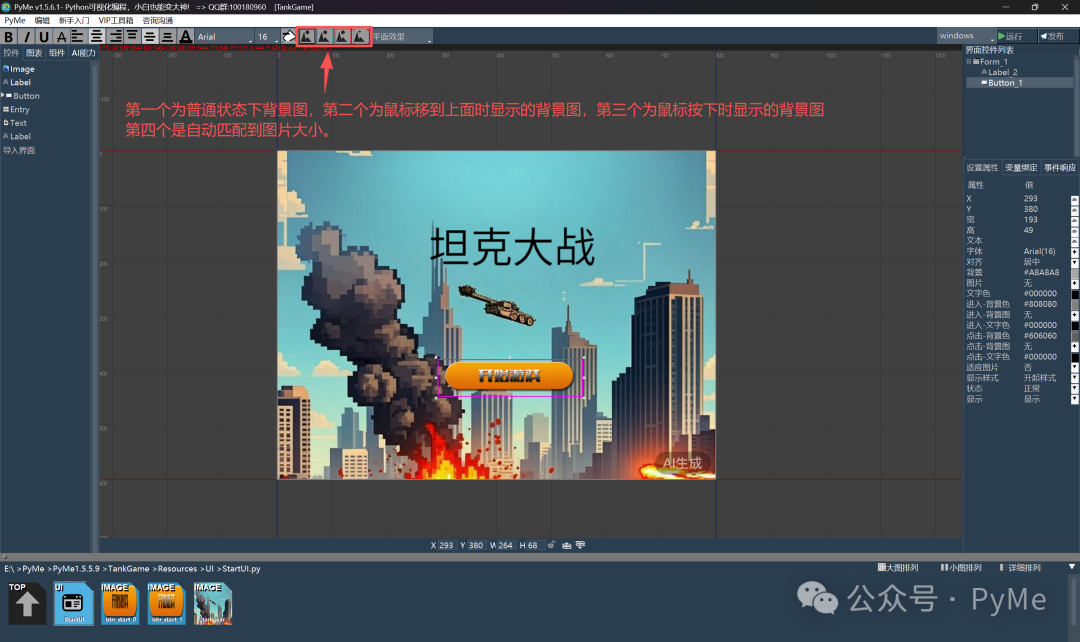Open the 编辑 menu
Image resolution: width=1080 pixels, height=642 pixels.
(x=42, y=21)
